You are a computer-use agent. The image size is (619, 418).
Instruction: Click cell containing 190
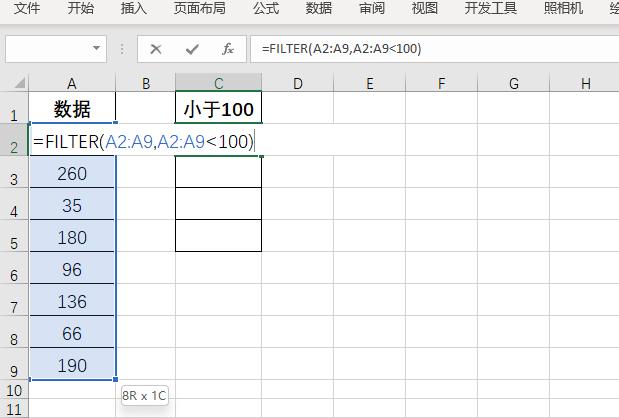72,364
